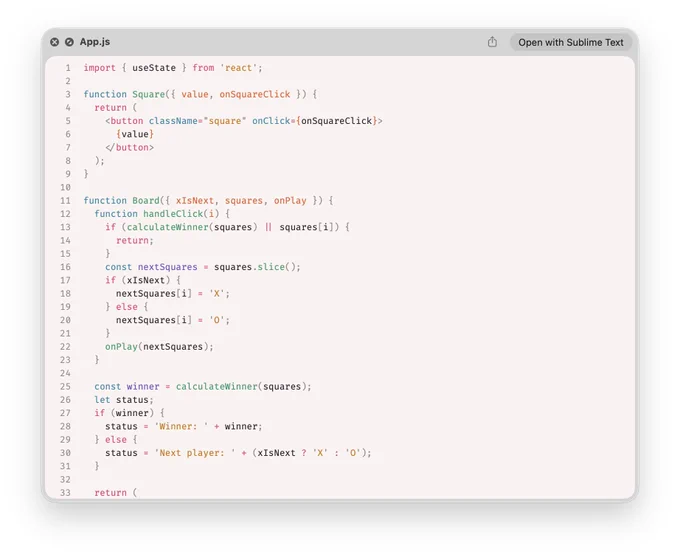
Task: Click 'const nextSquares = squares.slice();' line
Action: point(203,267)
